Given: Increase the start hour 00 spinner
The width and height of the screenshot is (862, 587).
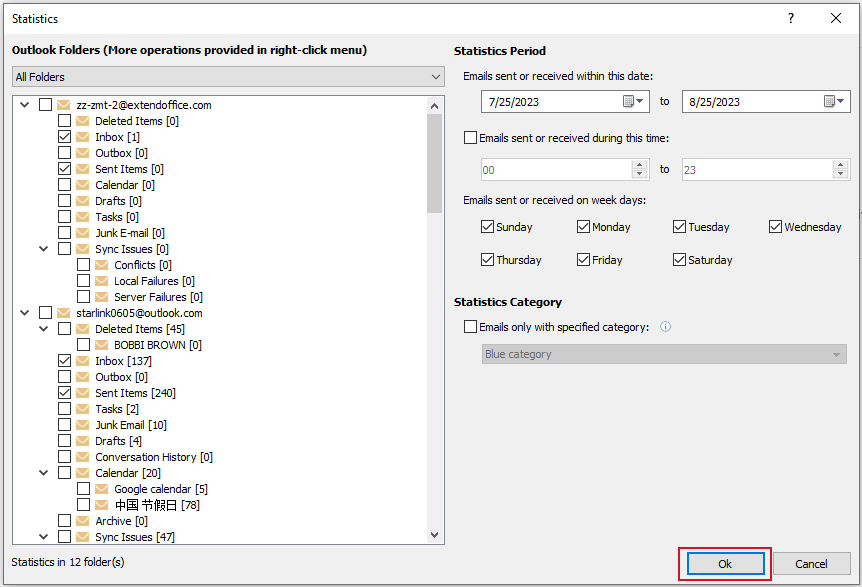Looking at the screenshot, I should click(x=639, y=165).
